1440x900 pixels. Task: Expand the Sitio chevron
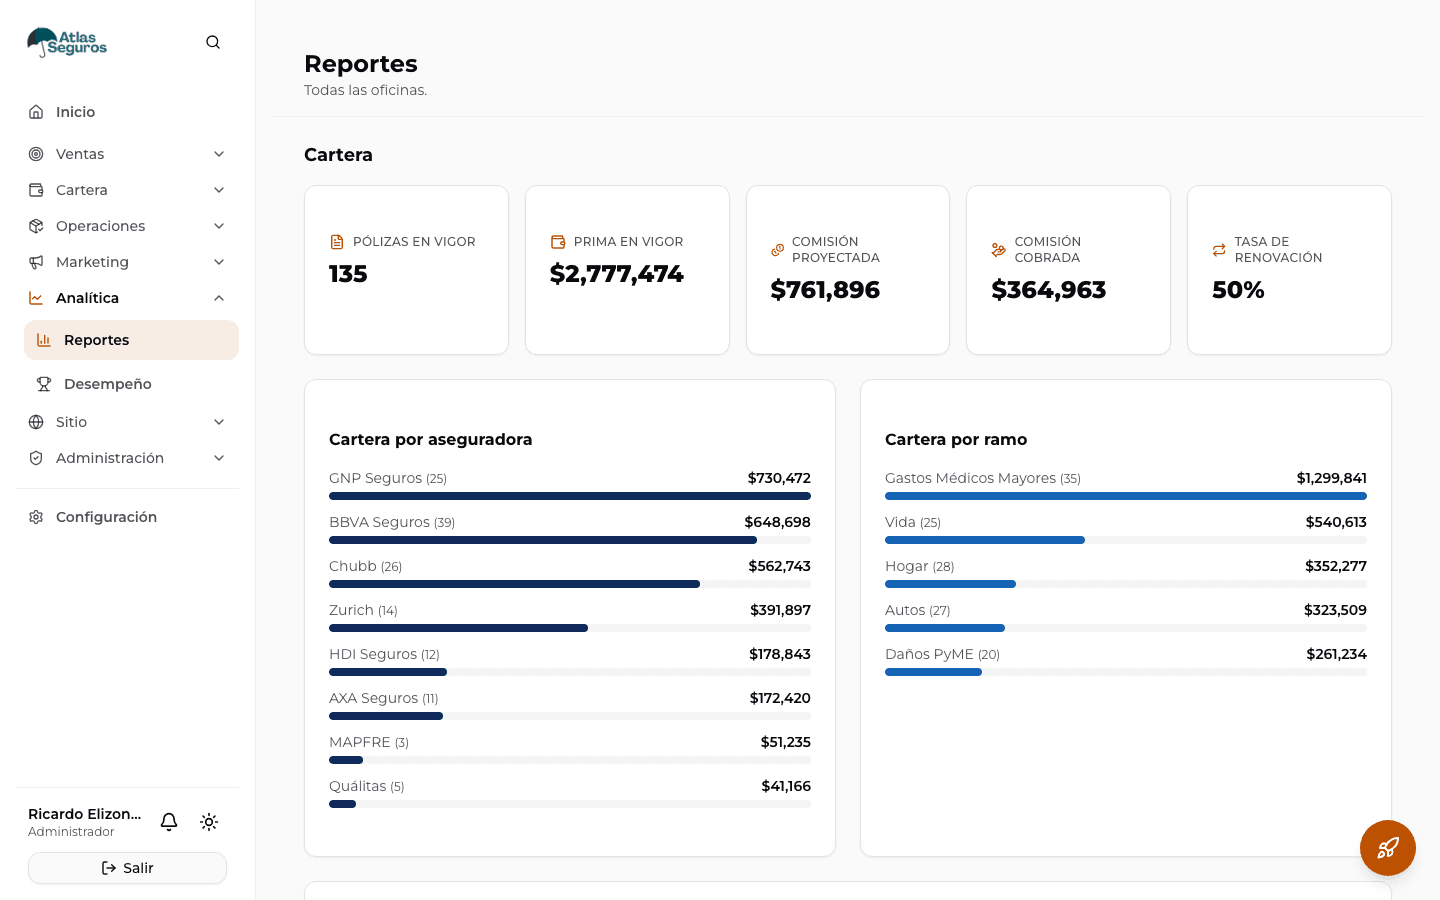click(x=219, y=422)
